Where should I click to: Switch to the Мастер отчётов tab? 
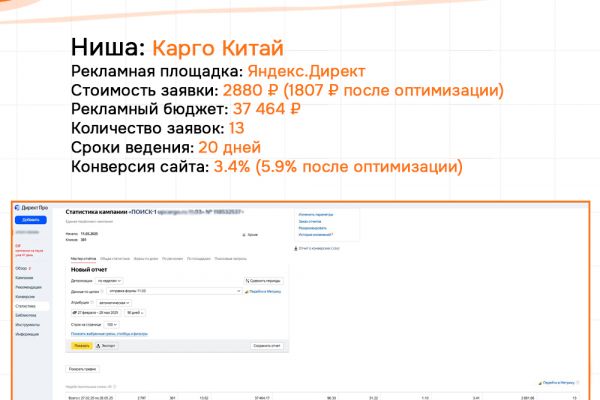point(83,259)
